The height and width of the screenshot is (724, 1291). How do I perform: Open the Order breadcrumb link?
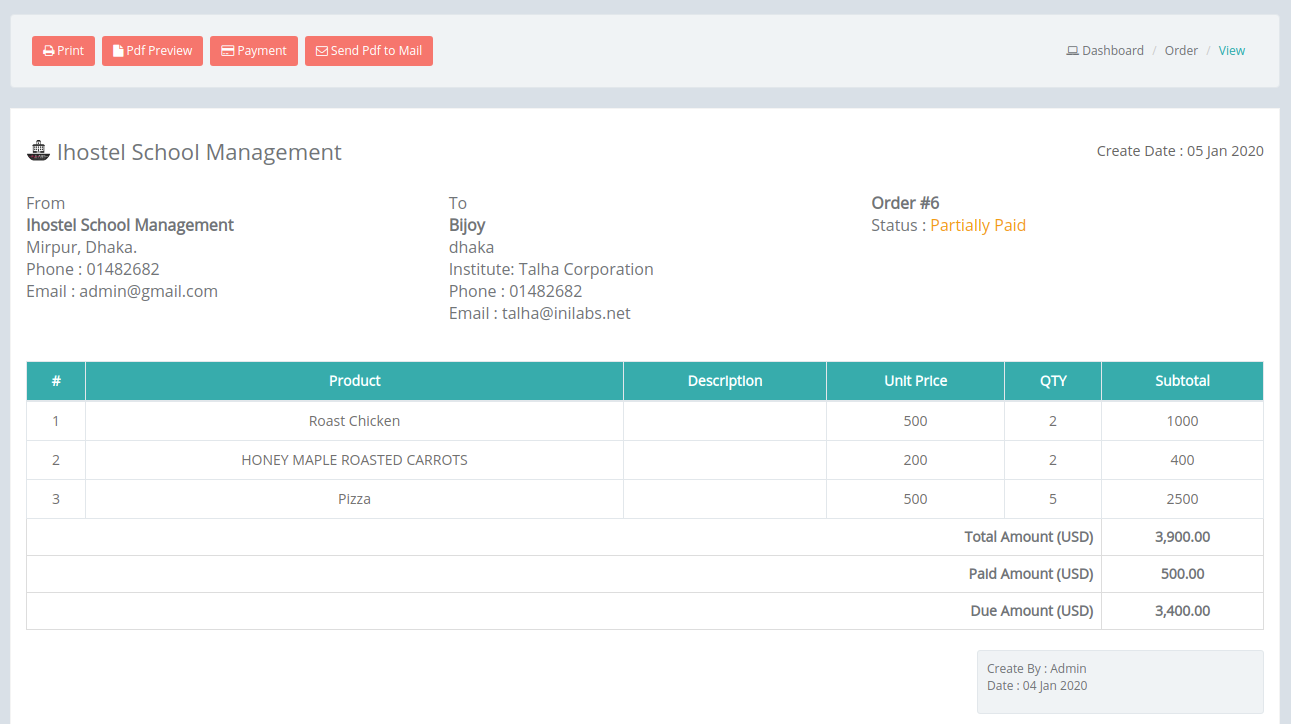1181,51
